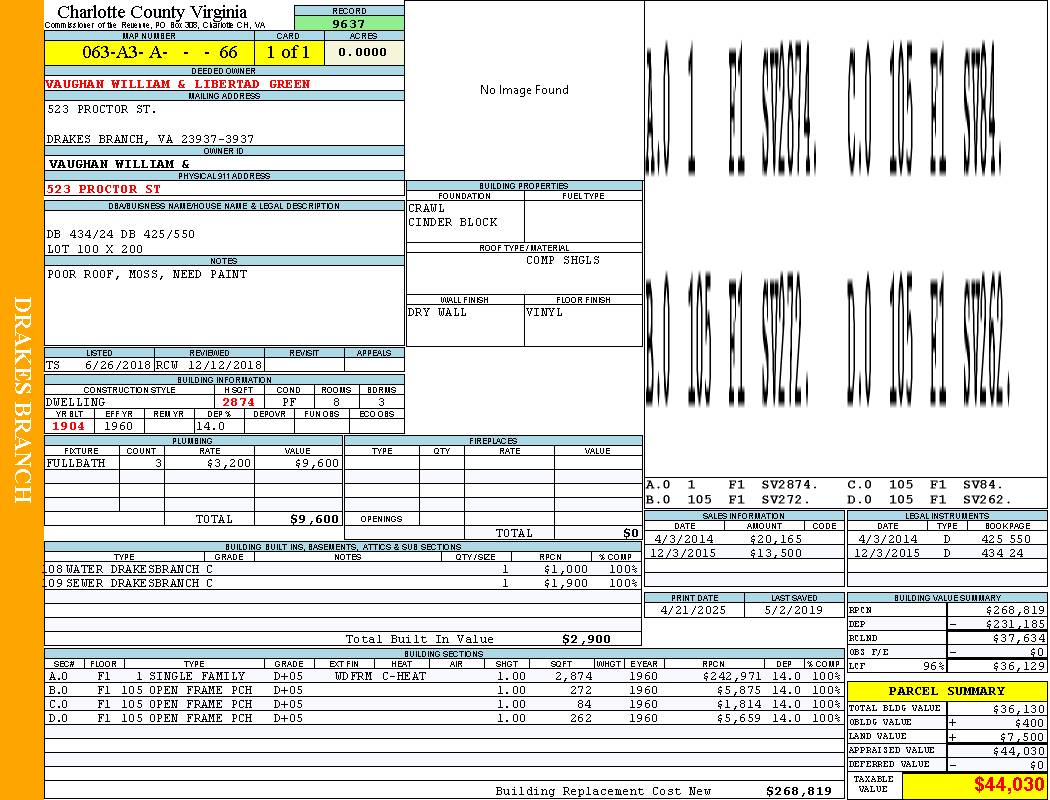Screen dimensions: 1050x800
Task: Click the VINYL floor finish value
Action: click(x=544, y=313)
